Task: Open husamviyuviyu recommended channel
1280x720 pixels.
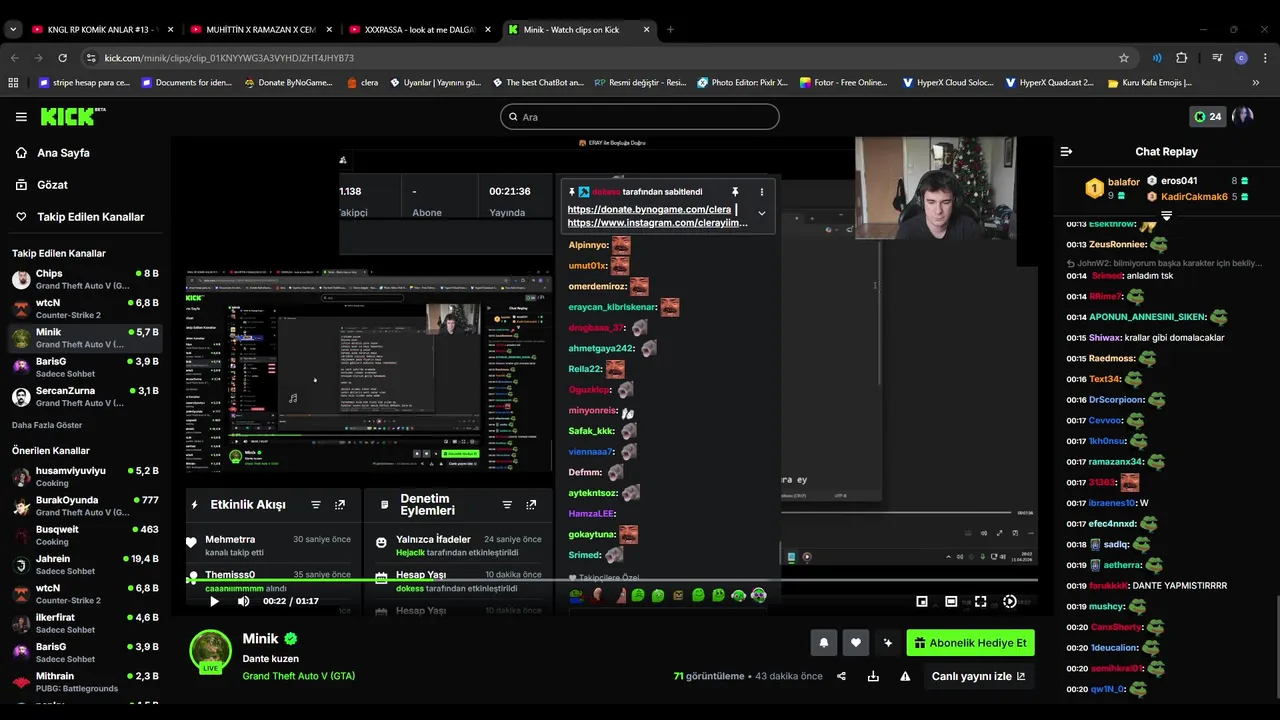Action: (85, 476)
